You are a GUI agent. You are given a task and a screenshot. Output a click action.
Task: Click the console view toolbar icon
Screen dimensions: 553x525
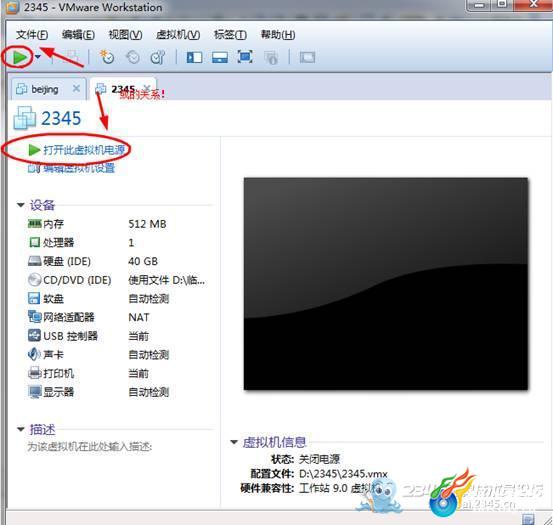(307, 57)
